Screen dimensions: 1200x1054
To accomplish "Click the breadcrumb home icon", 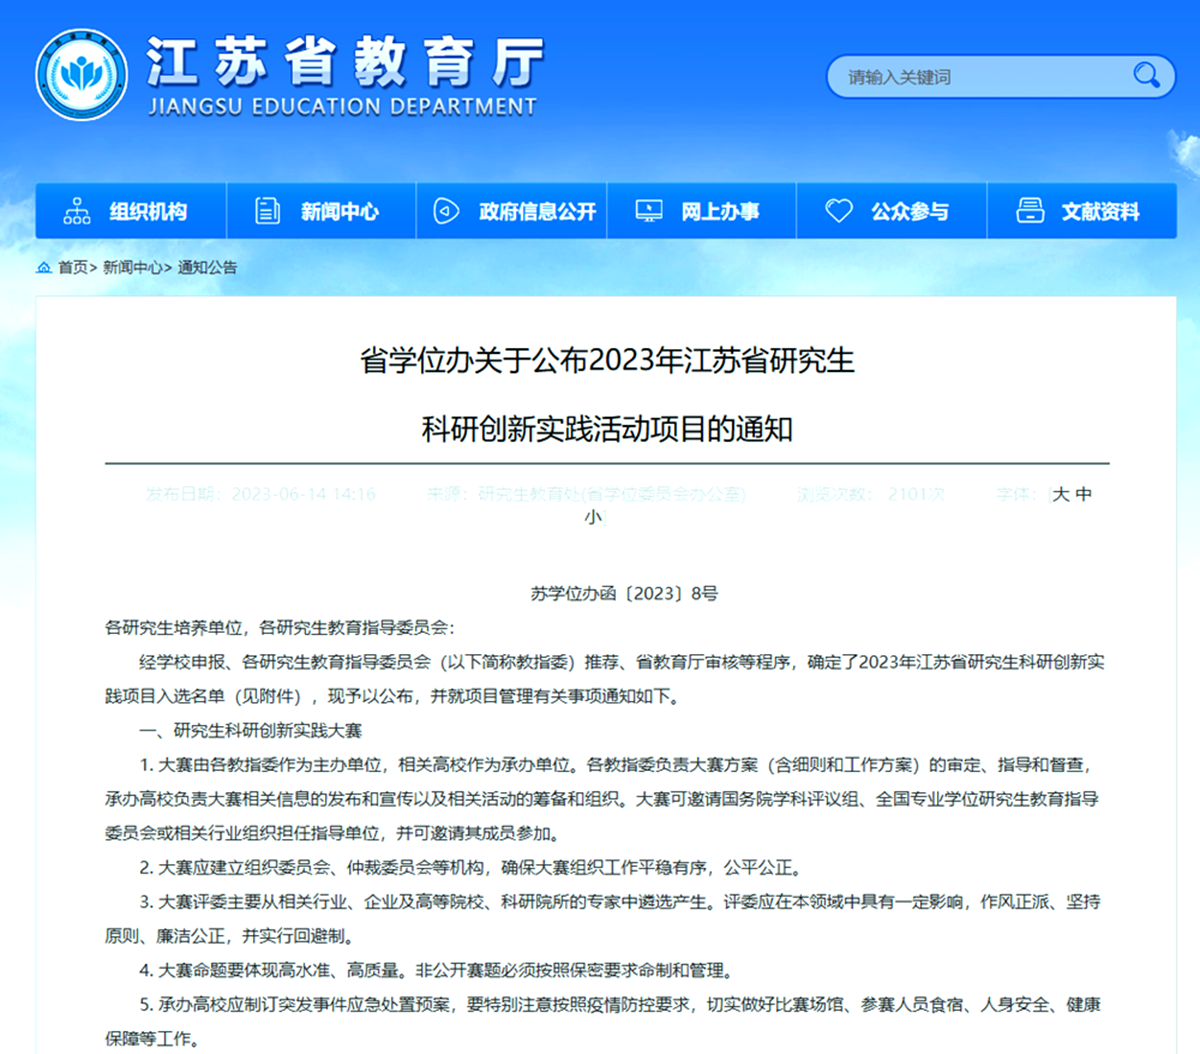I will click(44, 268).
